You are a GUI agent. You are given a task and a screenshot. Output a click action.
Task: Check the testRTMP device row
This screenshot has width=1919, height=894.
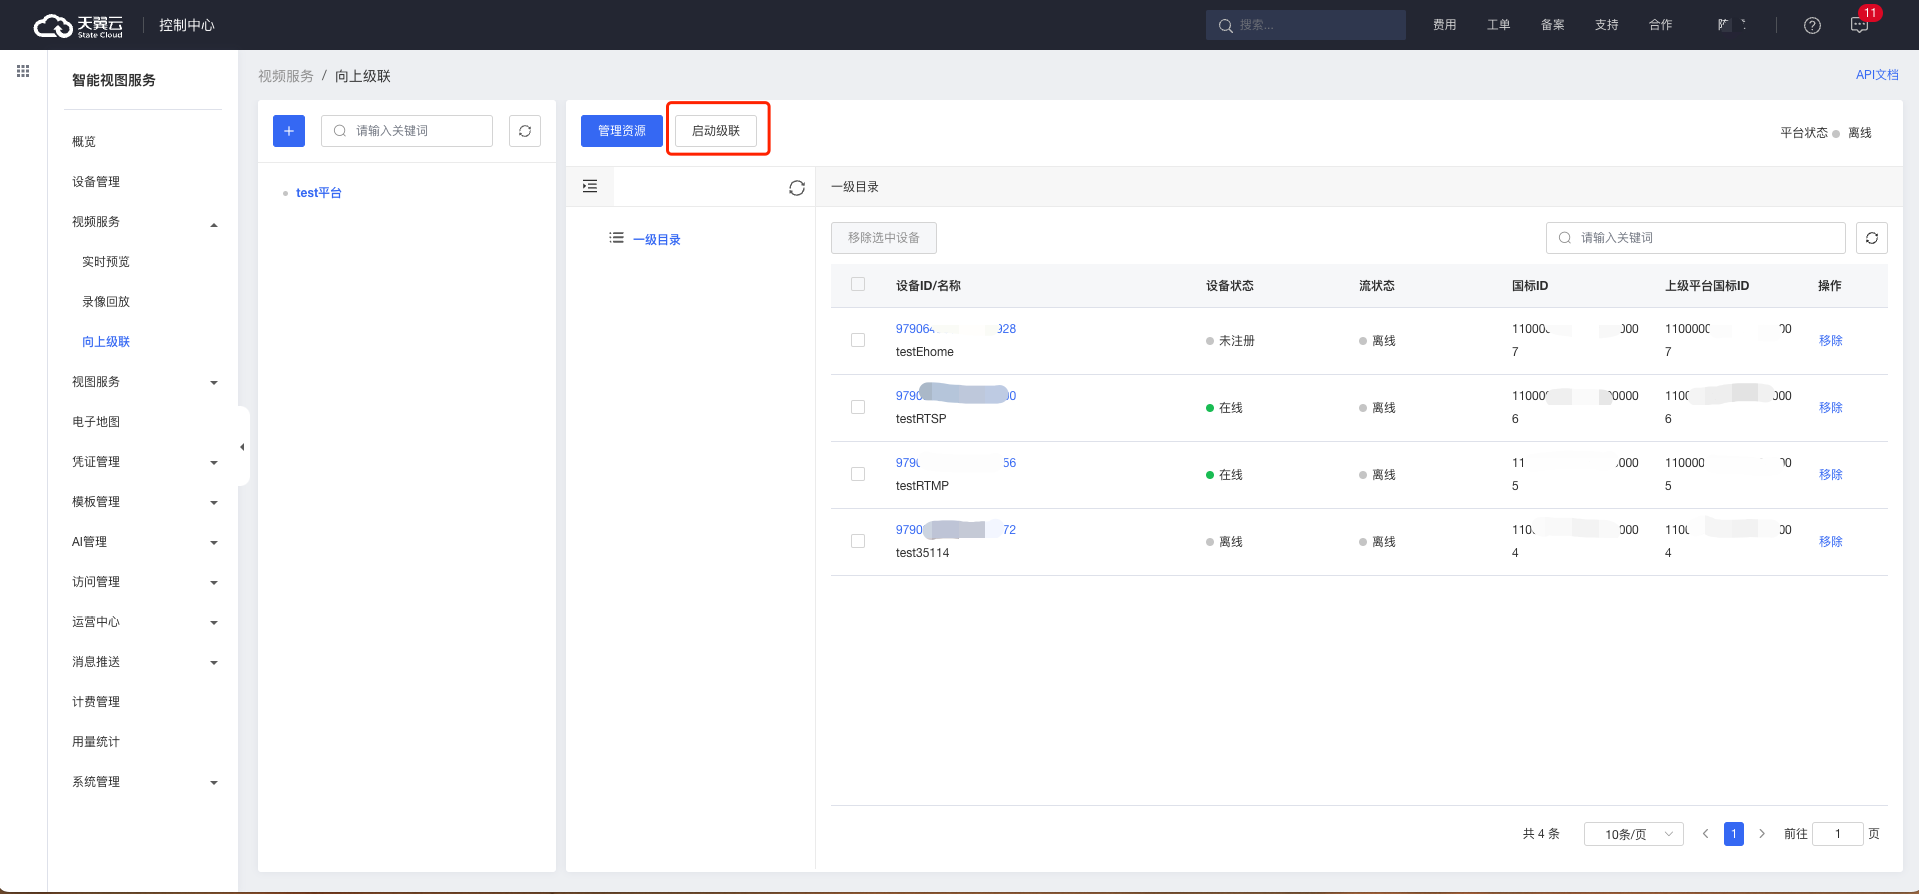point(858,474)
